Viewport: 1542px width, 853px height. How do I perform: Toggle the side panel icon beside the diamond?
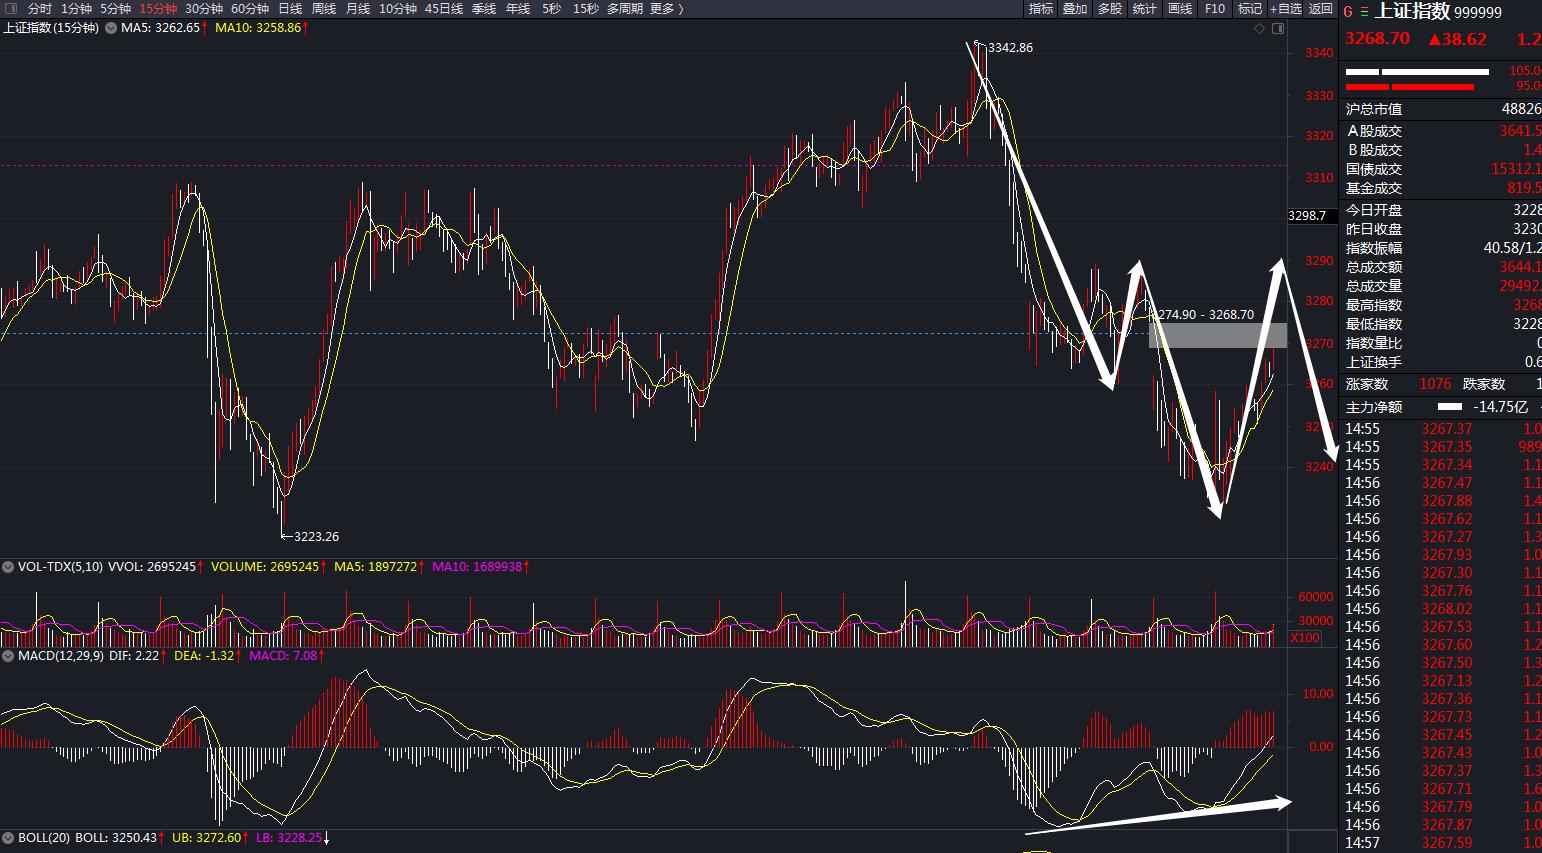pos(1278,28)
